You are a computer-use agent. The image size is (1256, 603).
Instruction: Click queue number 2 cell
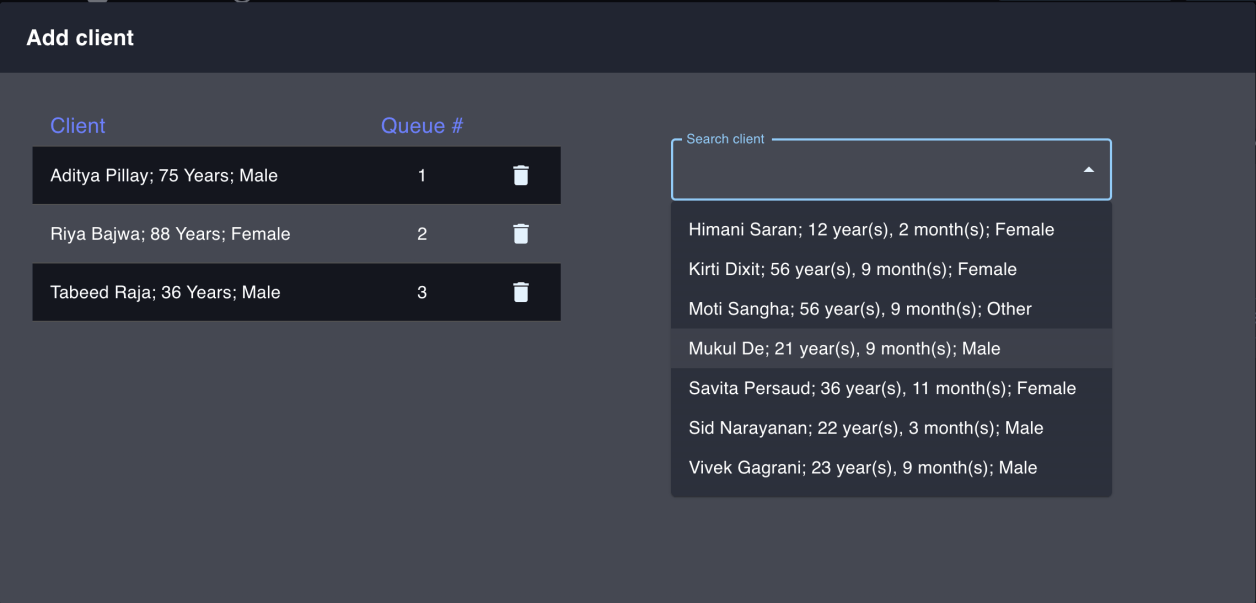(x=422, y=234)
